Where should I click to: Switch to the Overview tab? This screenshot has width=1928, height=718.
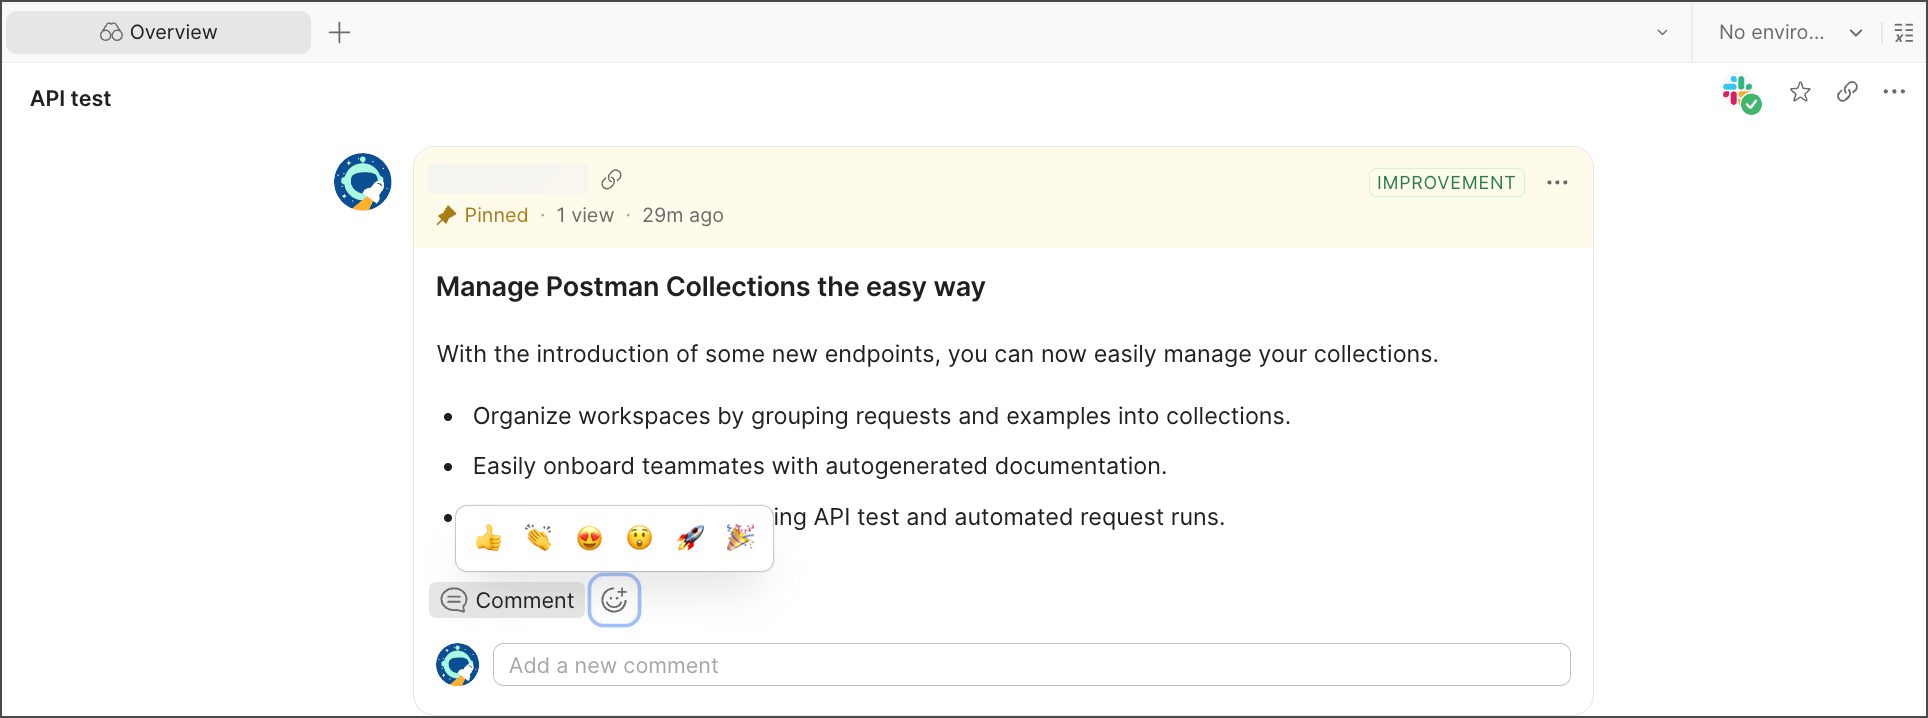(159, 32)
